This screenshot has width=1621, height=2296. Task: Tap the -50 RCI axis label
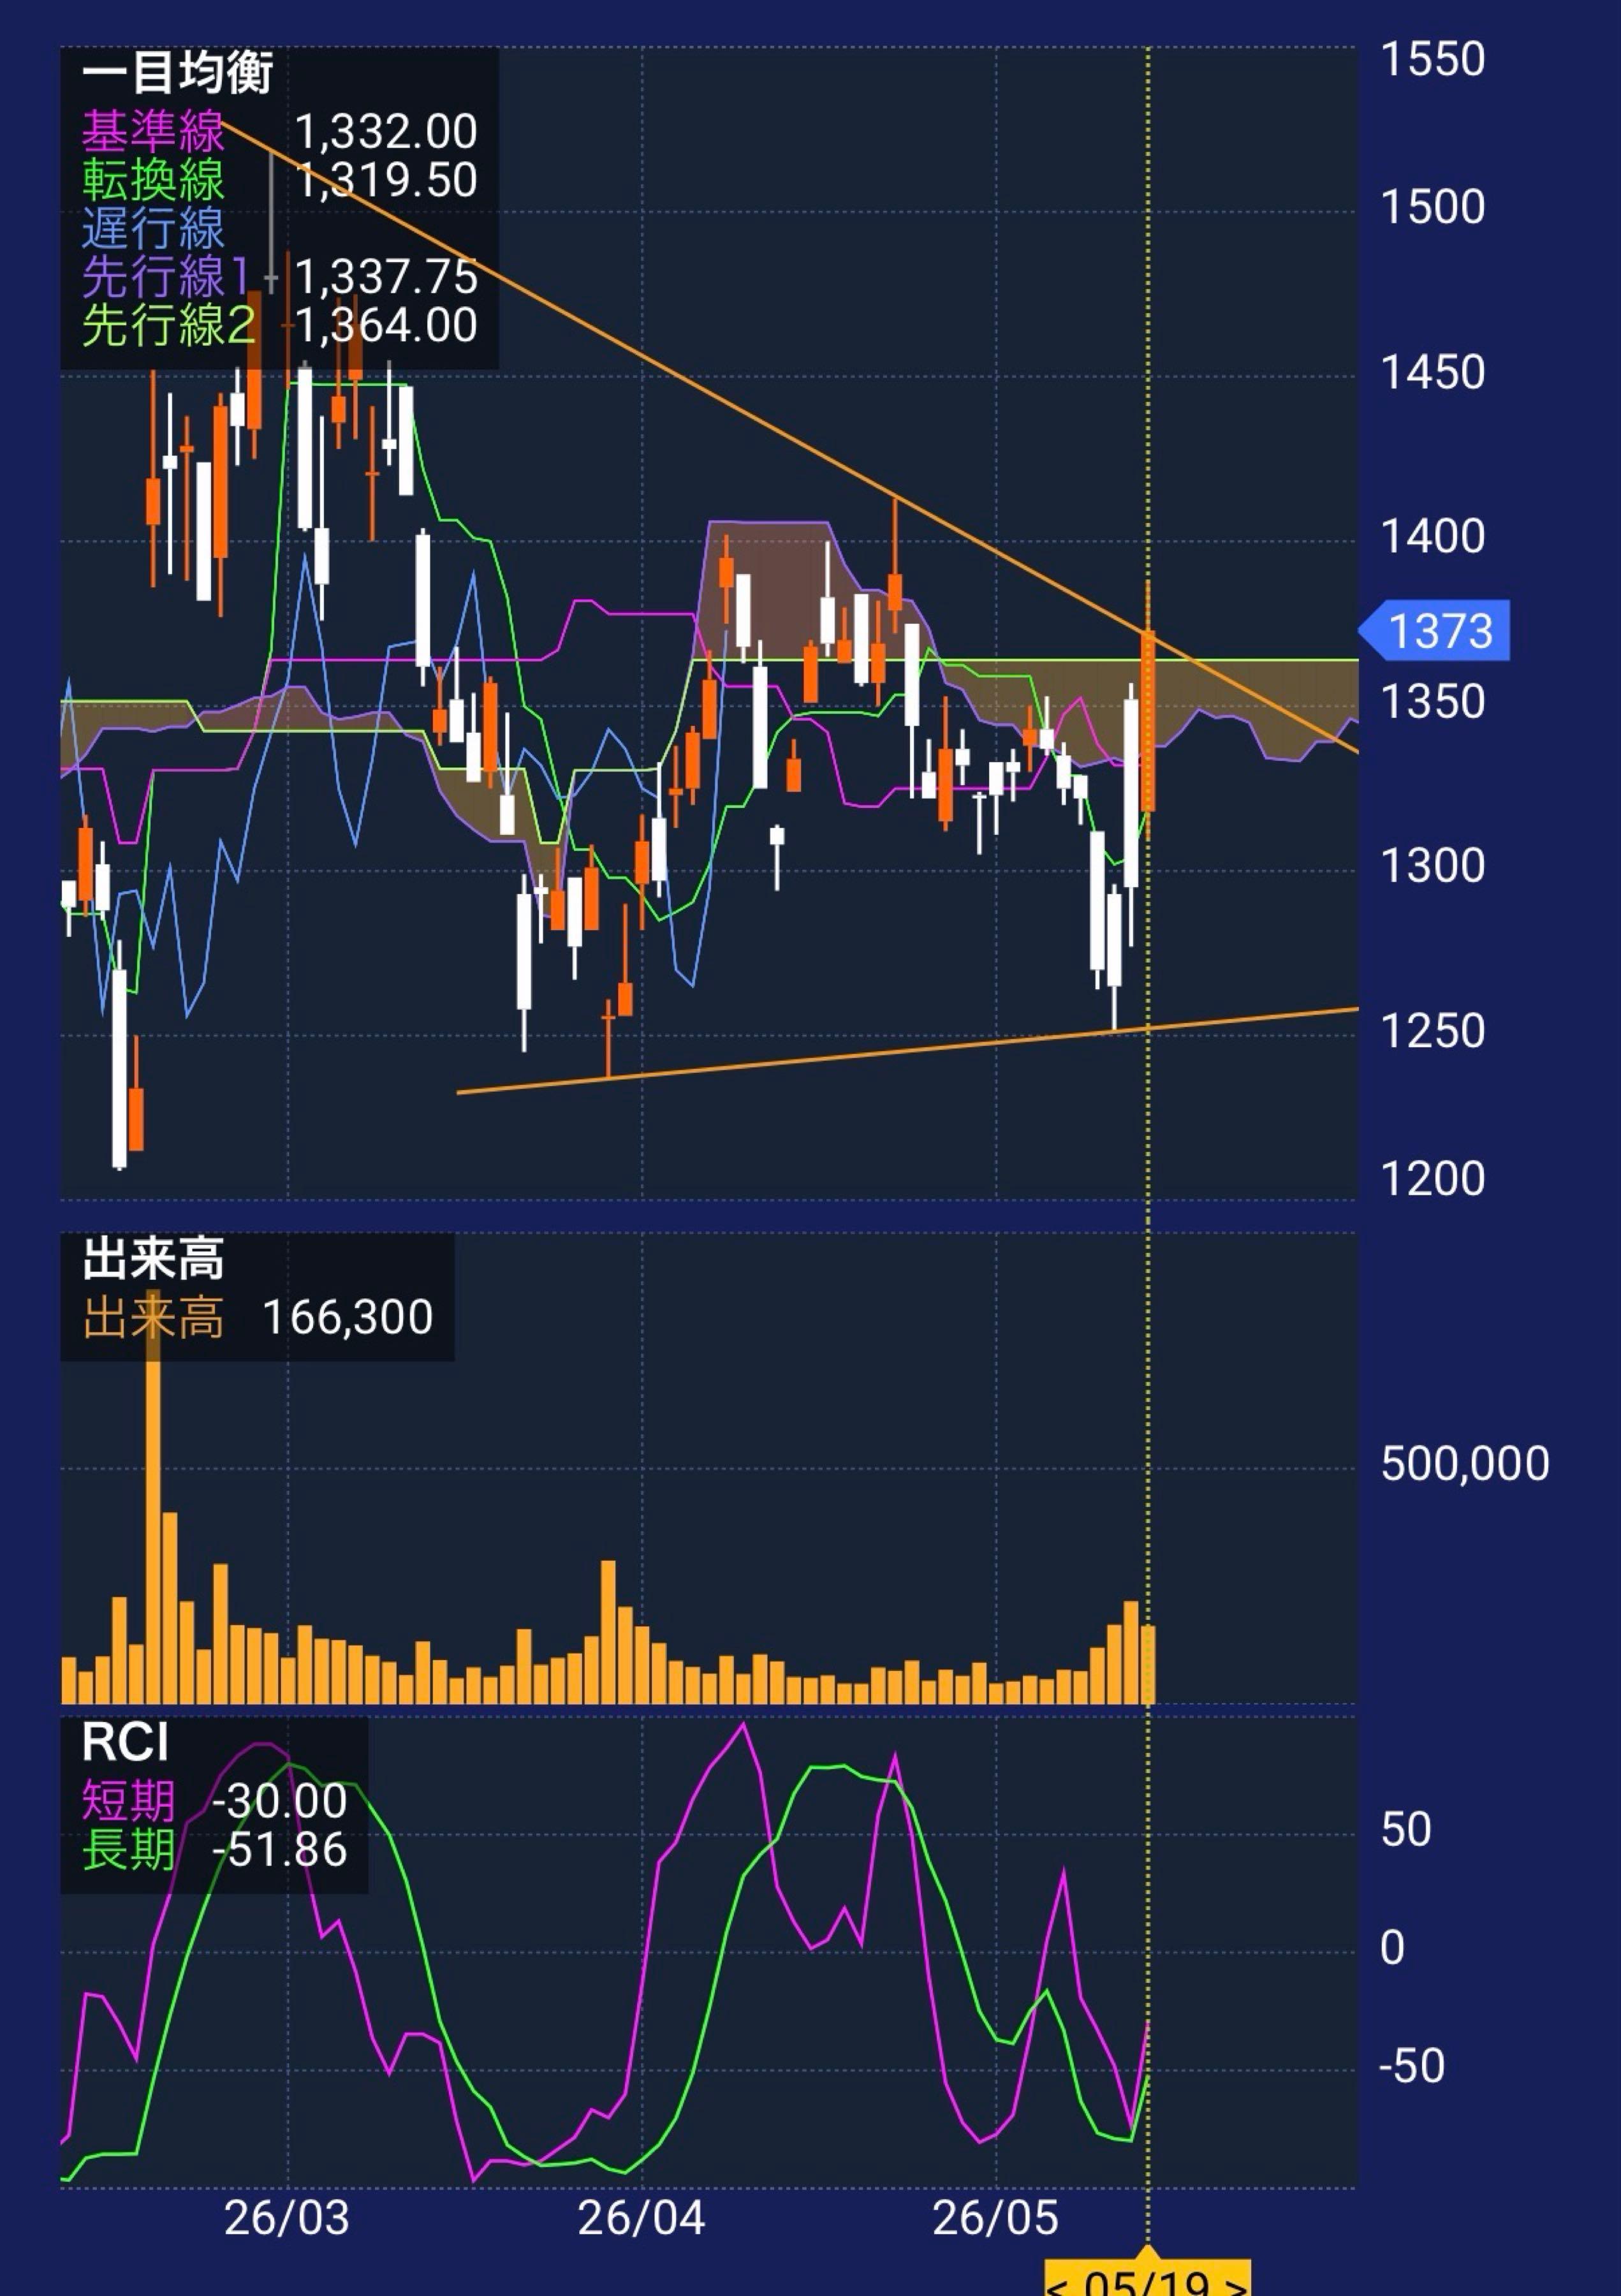coord(1411,2065)
